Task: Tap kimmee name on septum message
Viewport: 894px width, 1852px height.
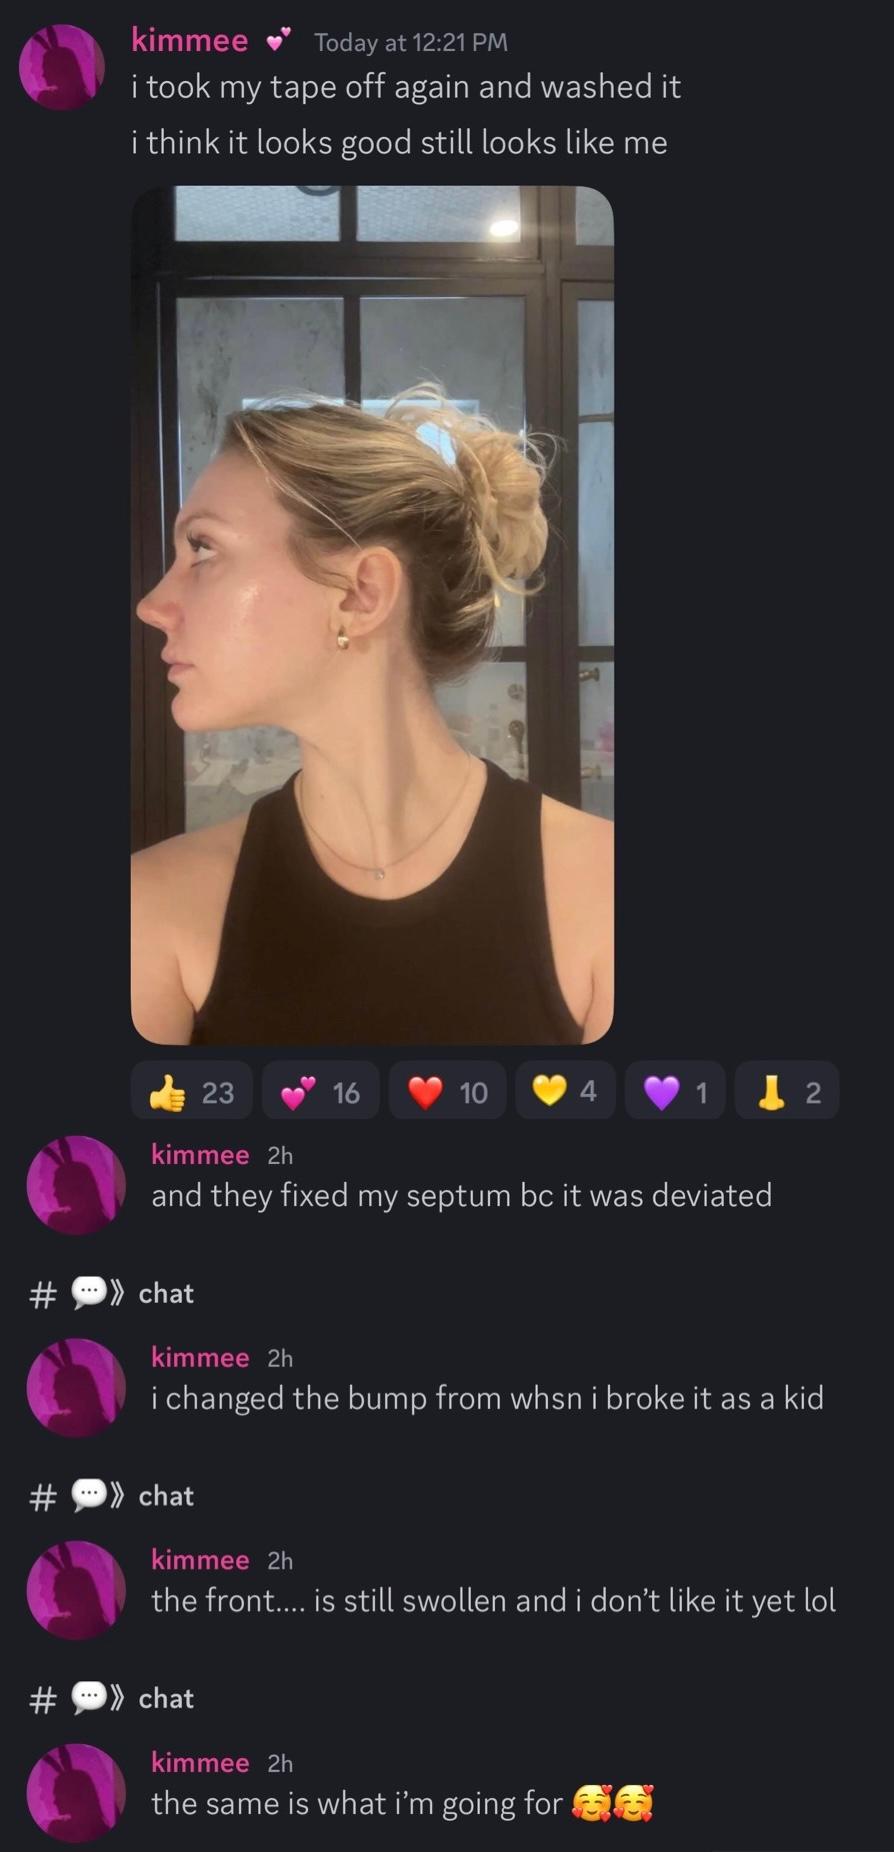Action: click(200, 1154)
